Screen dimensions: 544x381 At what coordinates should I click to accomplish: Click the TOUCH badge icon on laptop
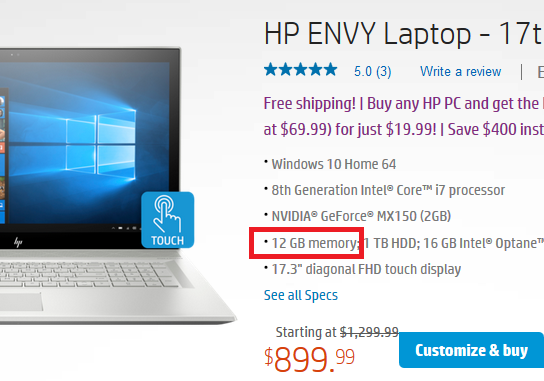coord(168,220)
